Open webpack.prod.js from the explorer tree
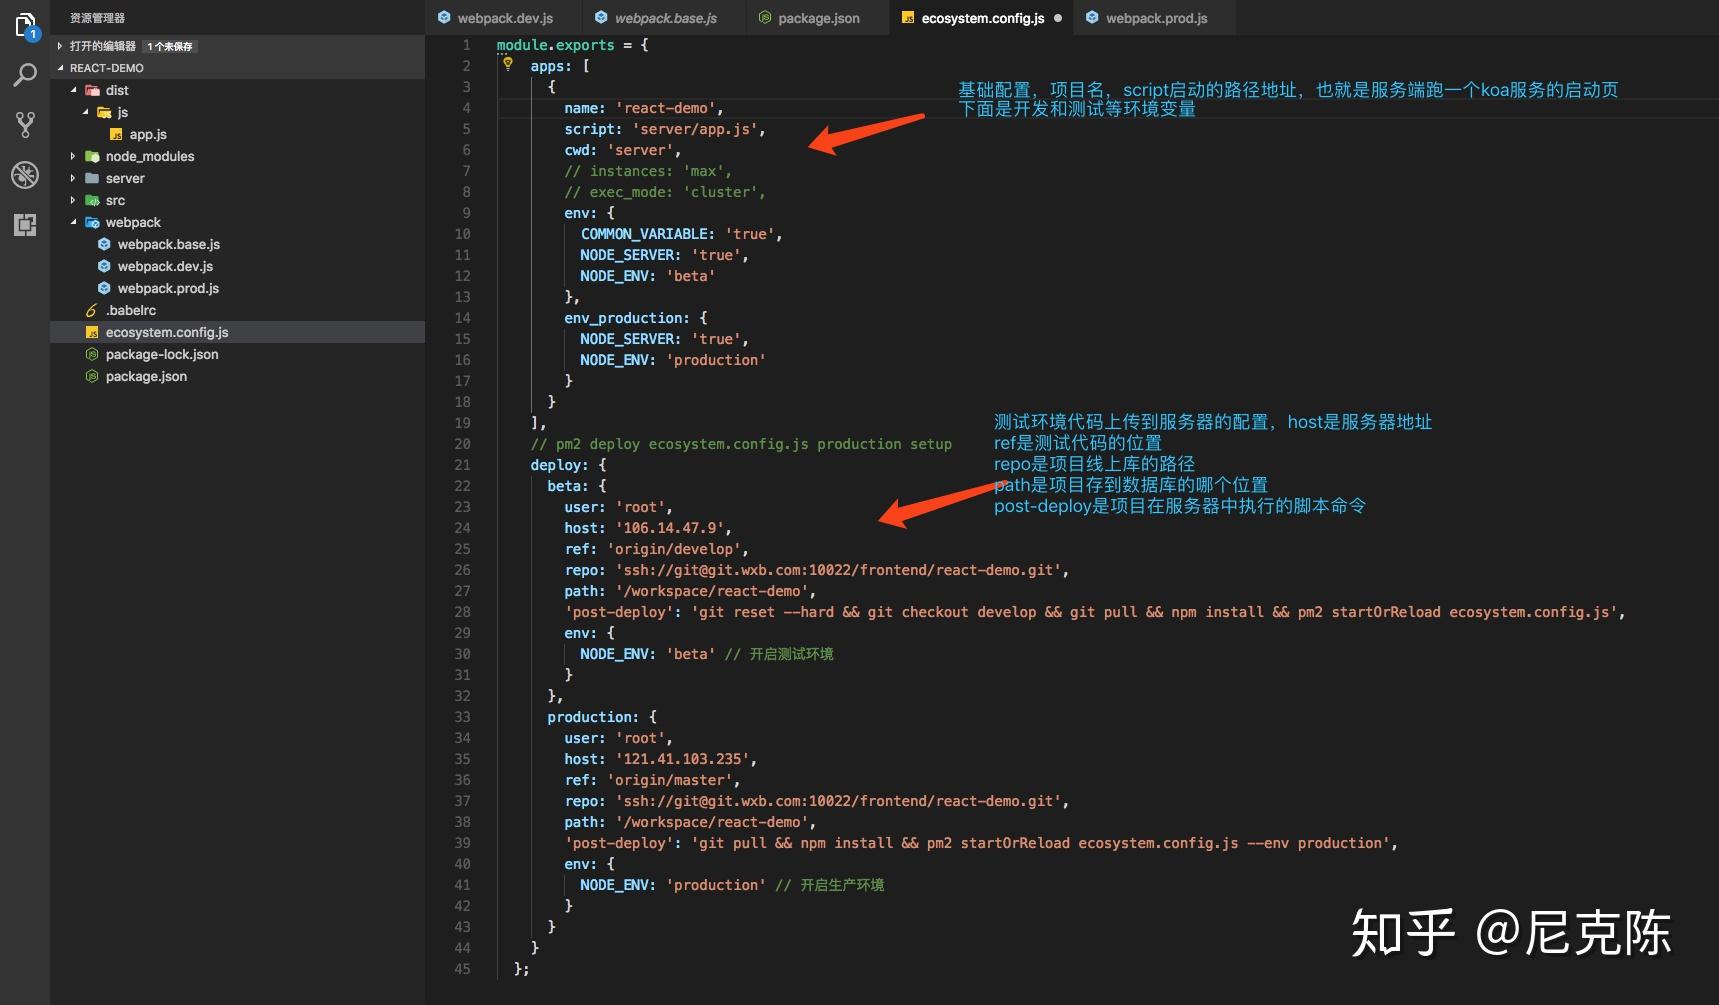1719x1005 pixels. pyautogui.click(x=168, y=288)
